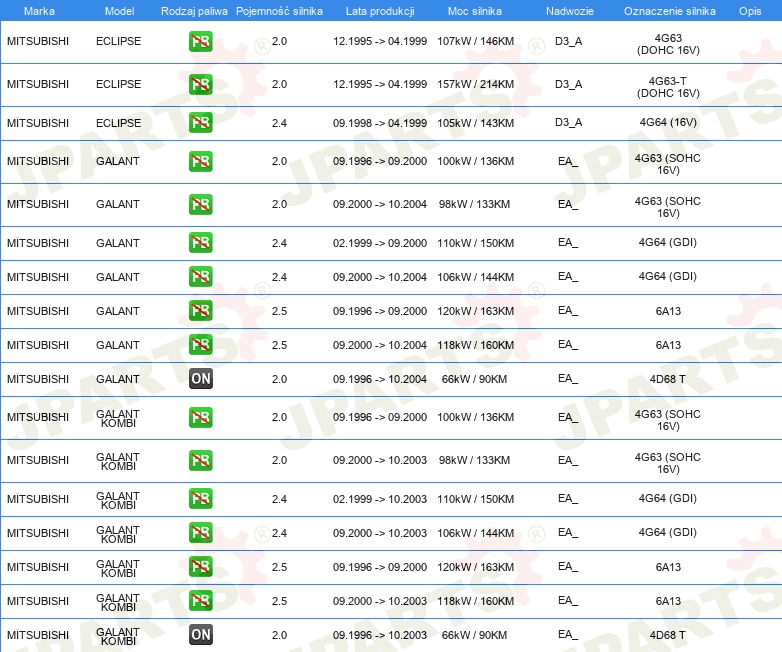Click 4D68 T engine code in Galant sedan row
Screen dimensions: 782x652
click(667, 379)
